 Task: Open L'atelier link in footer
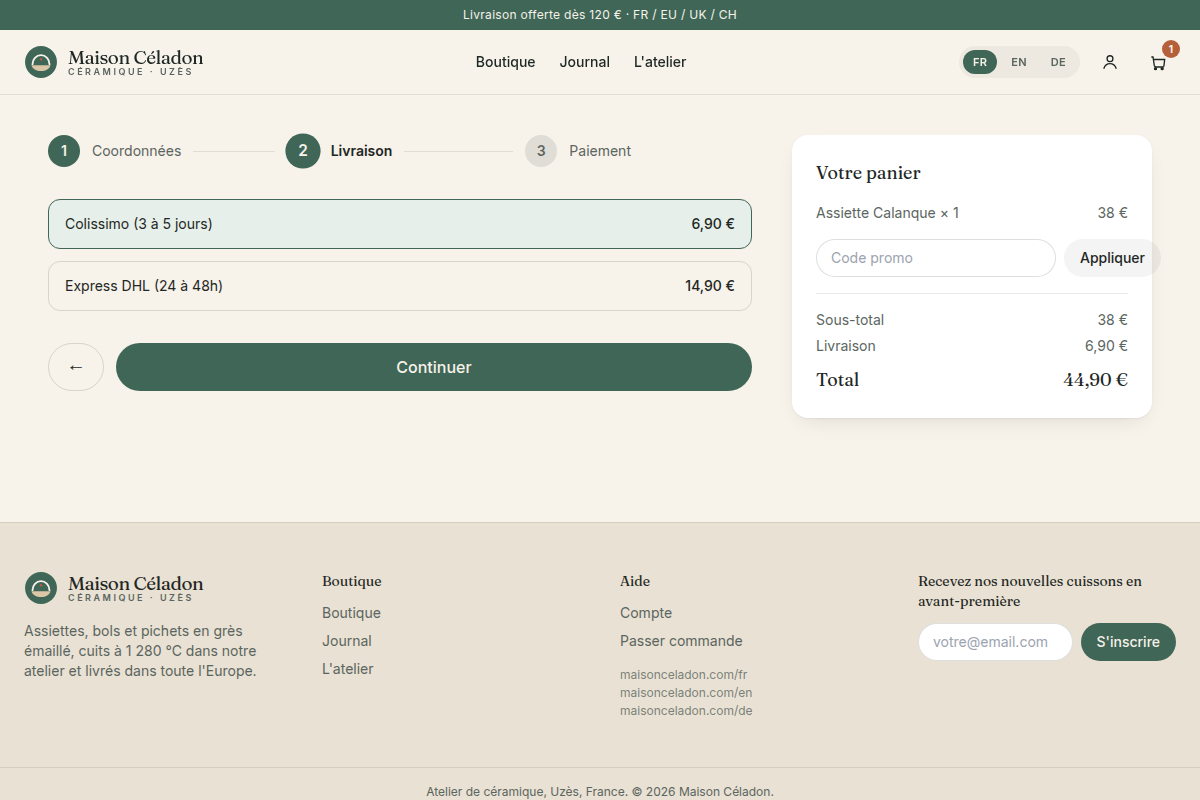click(x=348, y=669)
